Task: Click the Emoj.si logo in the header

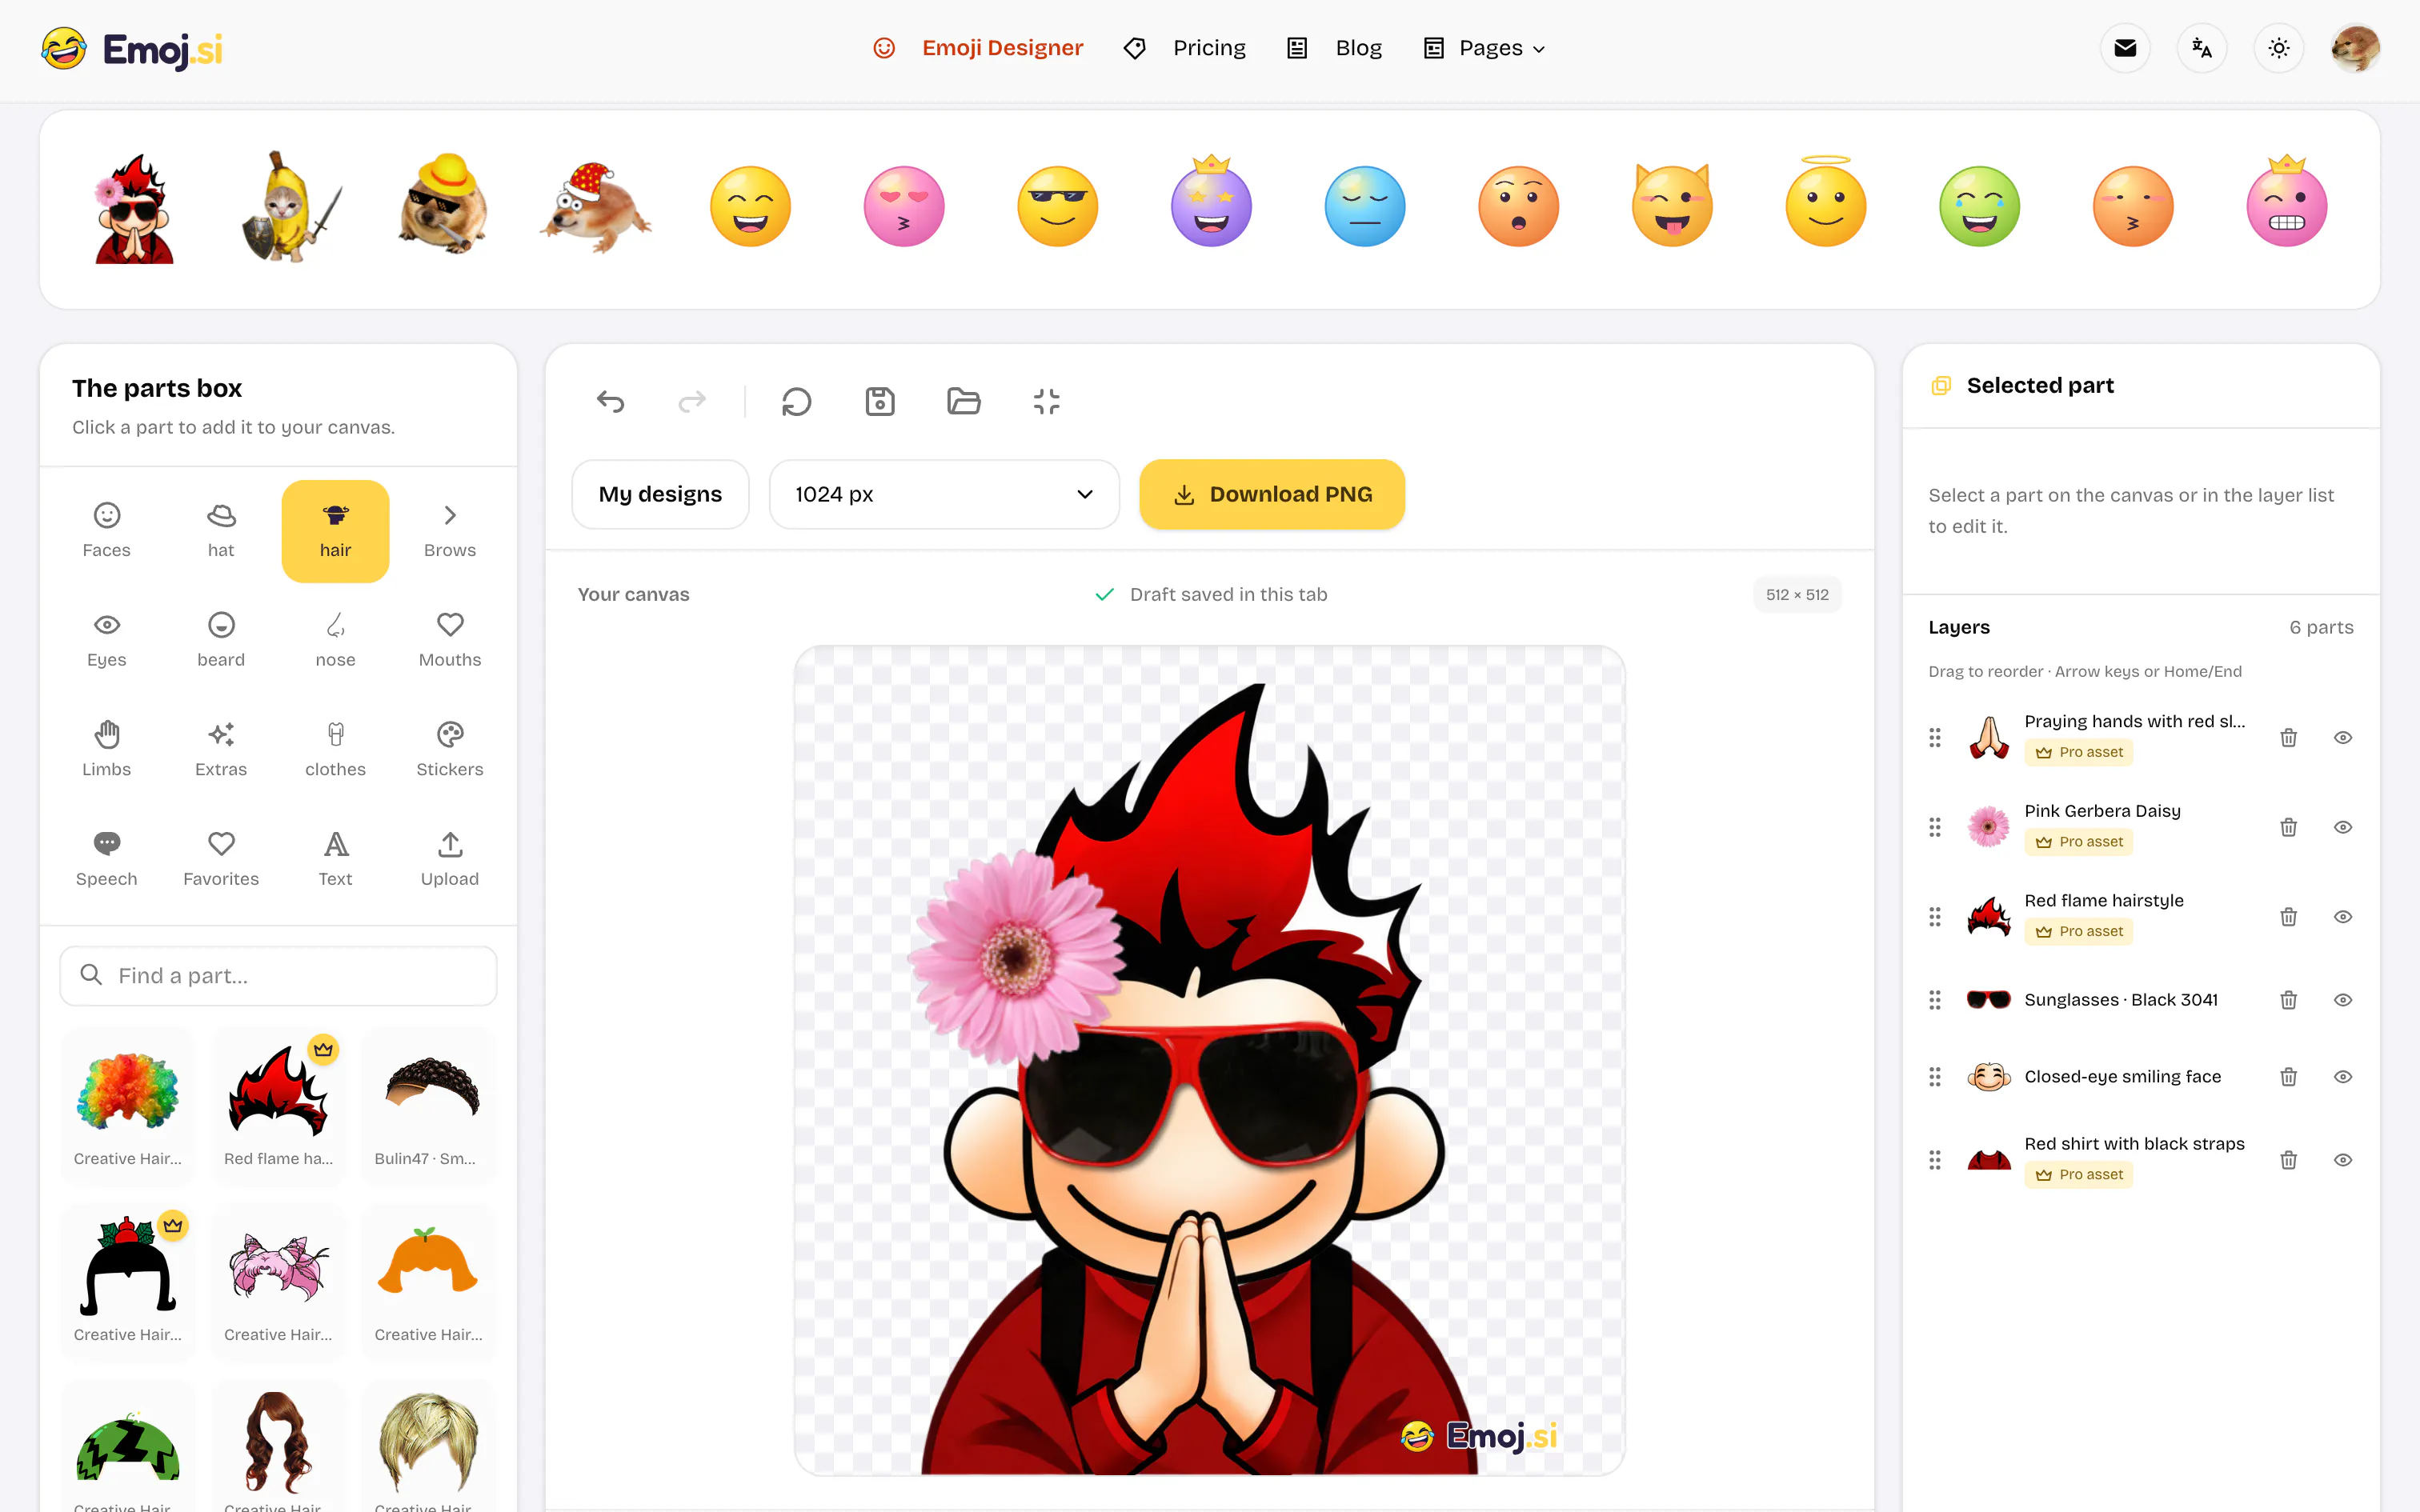Action: click(132, 48)
